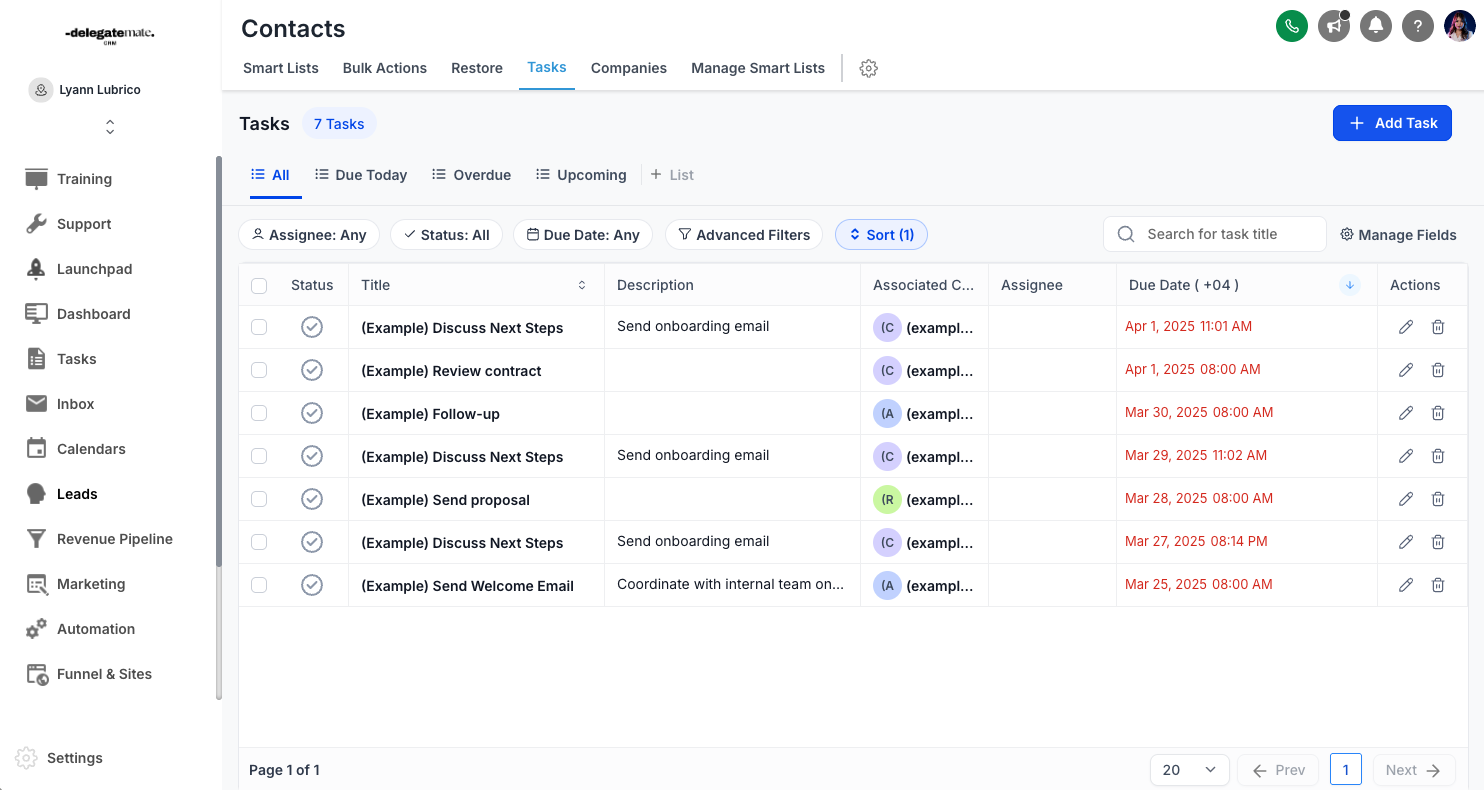Viewport: 1484px width, 790px height.
Task: Delete the Send proposal task
Action: 1438,499
